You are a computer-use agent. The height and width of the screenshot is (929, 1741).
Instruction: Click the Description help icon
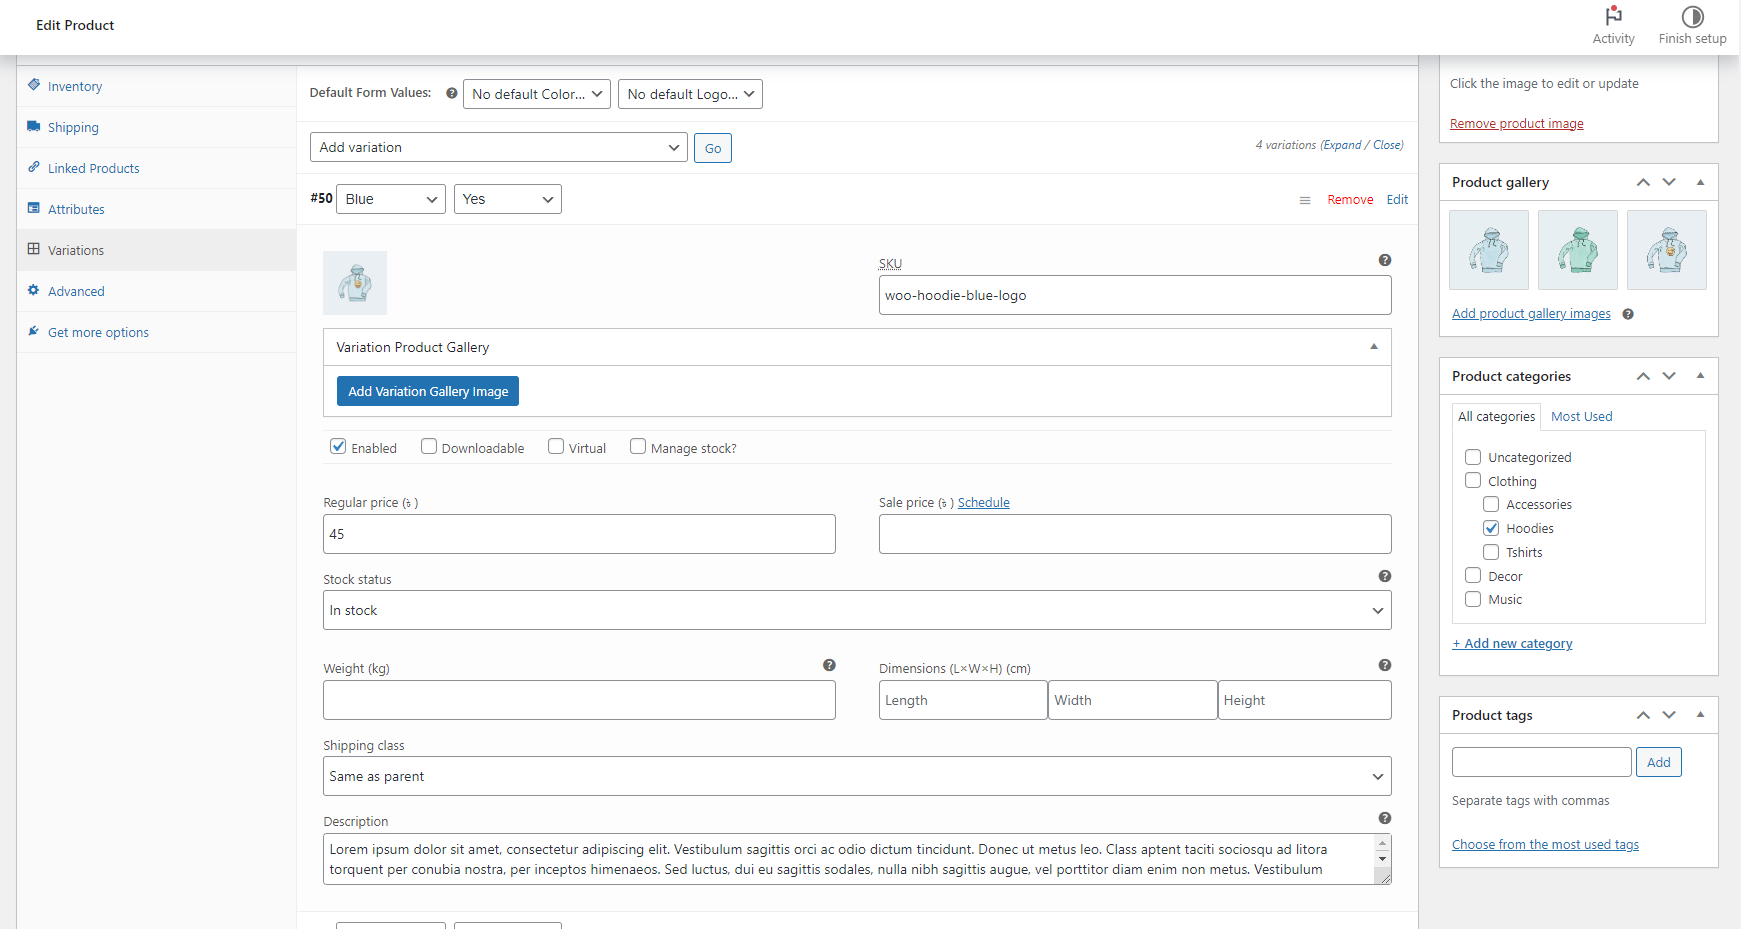tap(1385, 818)
